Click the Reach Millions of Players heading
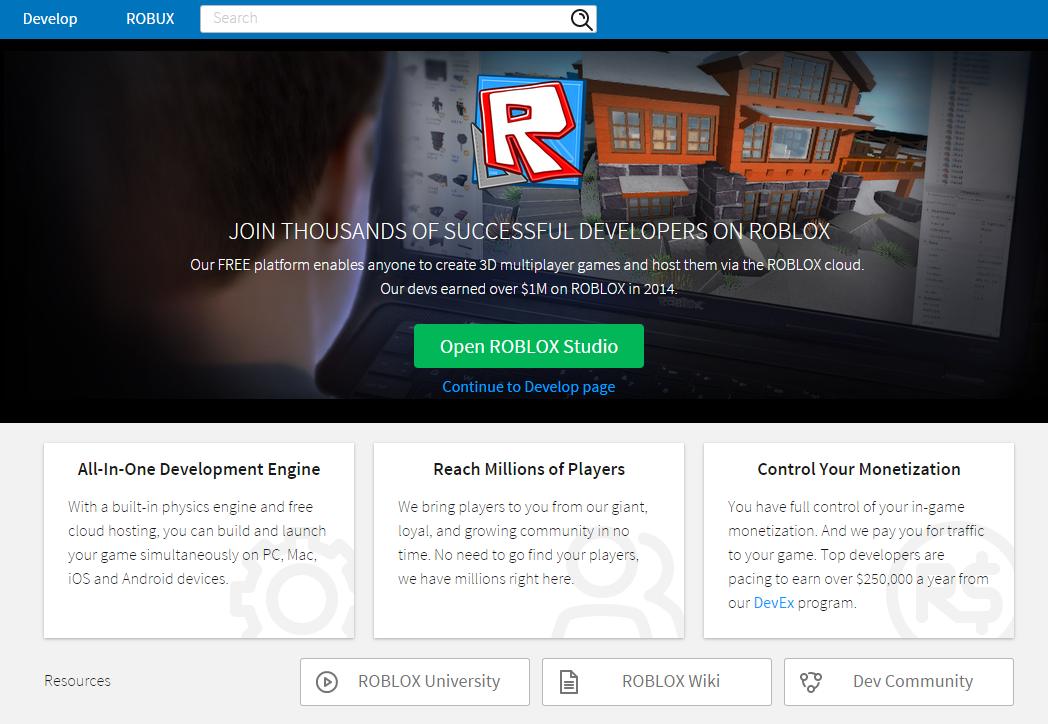Screen dimensions: 1048x724 529,469
